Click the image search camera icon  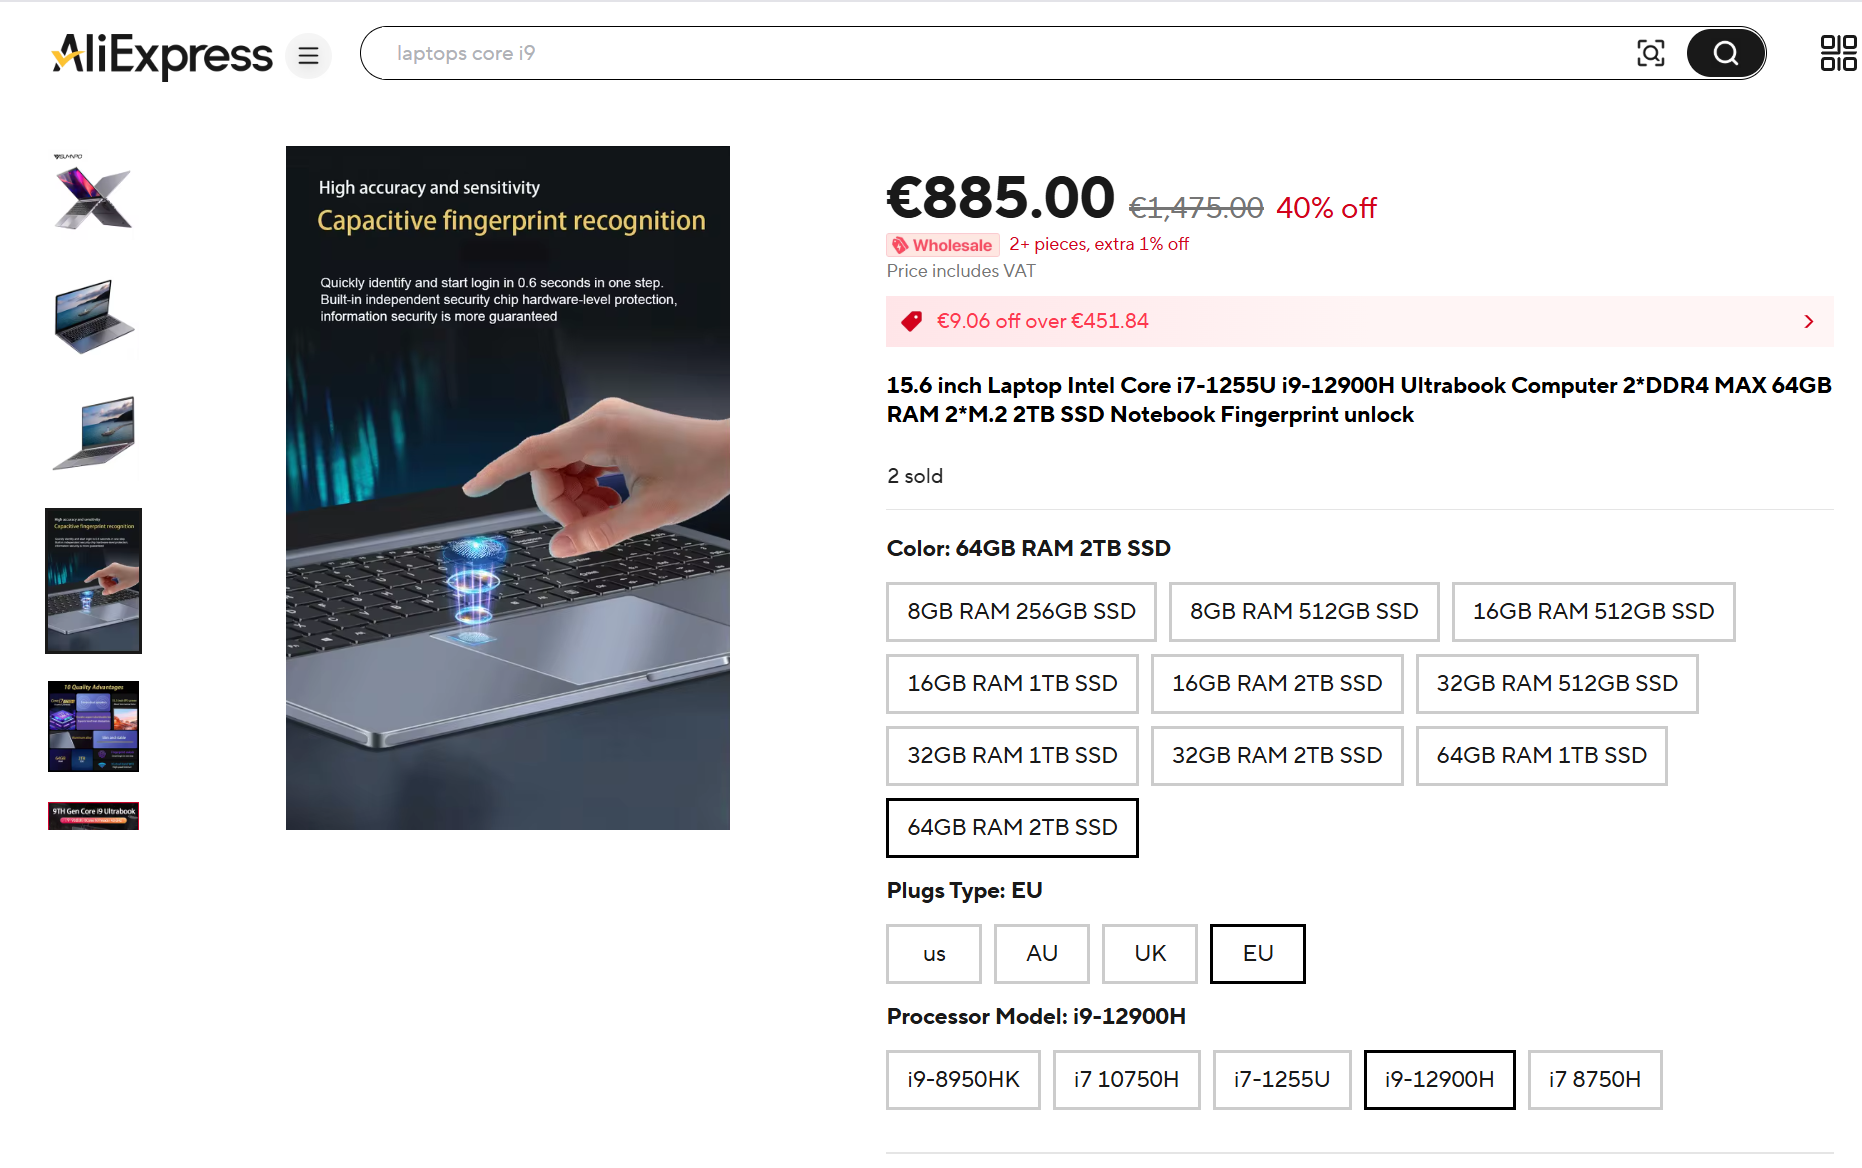[x=1650, y=53]
